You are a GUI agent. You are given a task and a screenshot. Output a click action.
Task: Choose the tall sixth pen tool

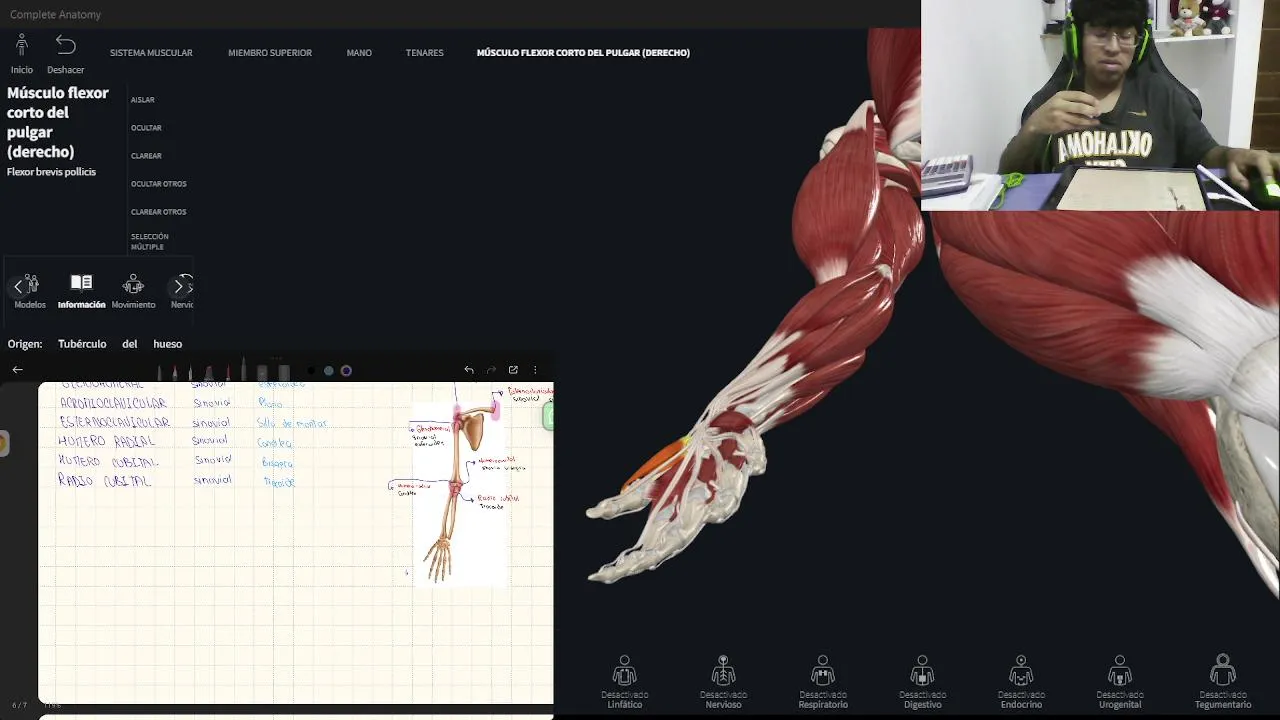click(243, 370)
